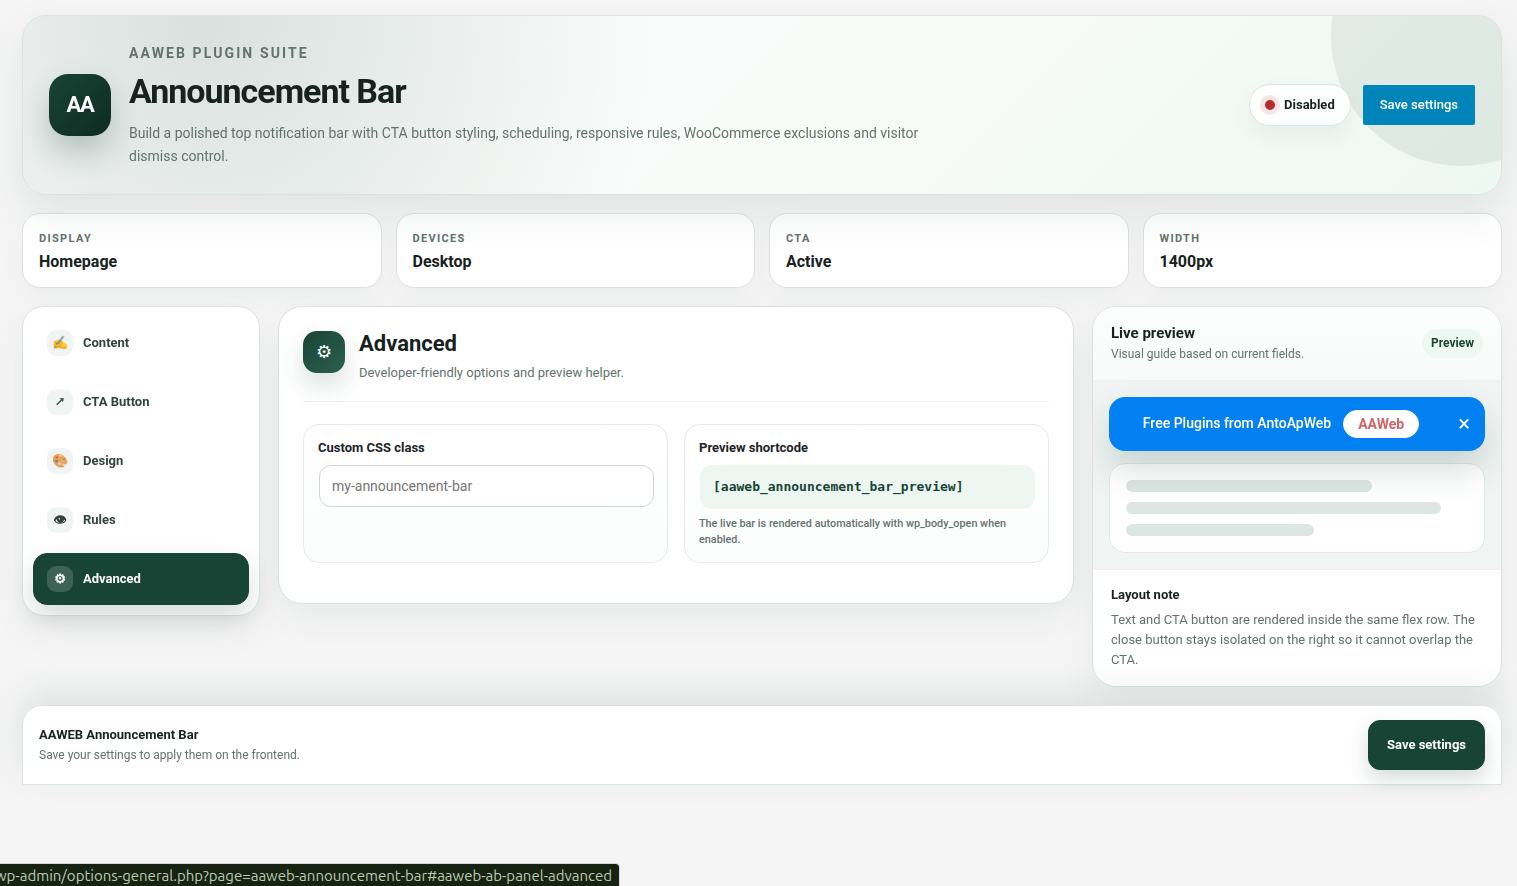Image resolution: width=1517 pixels, height=886 pixels.
Task: Dismiss the preview bar with the X
Action: click(x=1464, y=424)
